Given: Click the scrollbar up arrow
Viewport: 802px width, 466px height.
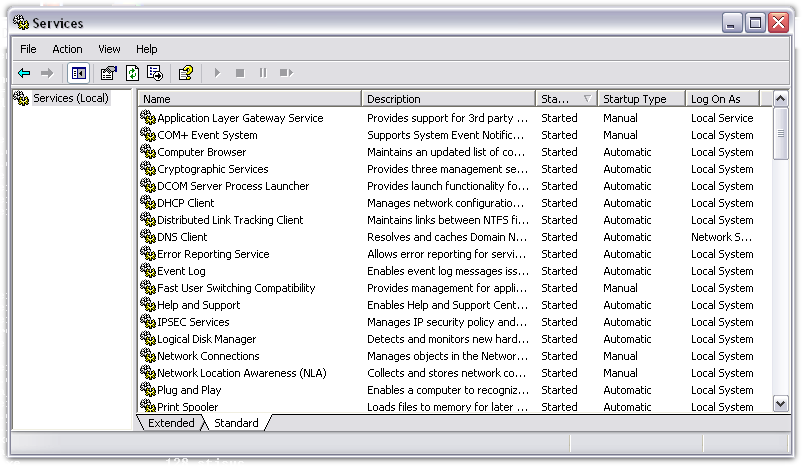Looking at the screenshot, I should coord(781,99).
